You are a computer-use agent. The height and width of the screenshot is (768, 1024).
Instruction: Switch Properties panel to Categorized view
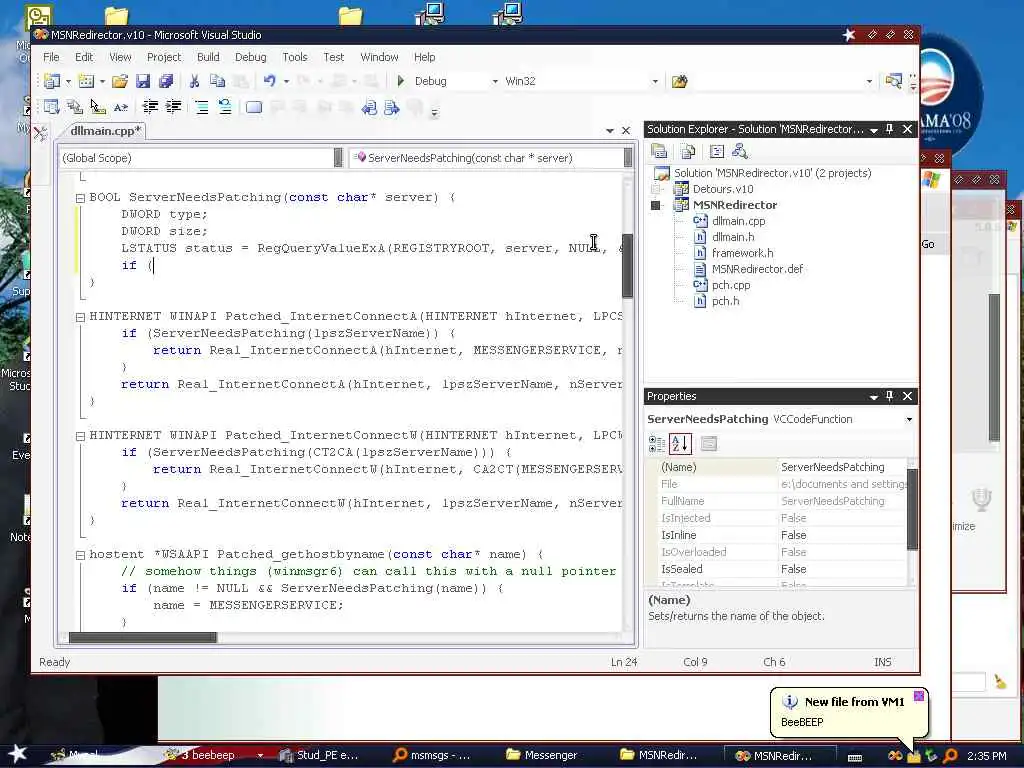pyautogui.click(x=657, y=444)
